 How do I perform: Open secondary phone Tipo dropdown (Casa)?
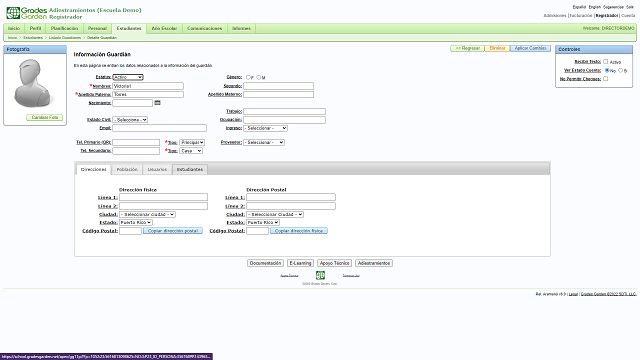click(191, 151)
